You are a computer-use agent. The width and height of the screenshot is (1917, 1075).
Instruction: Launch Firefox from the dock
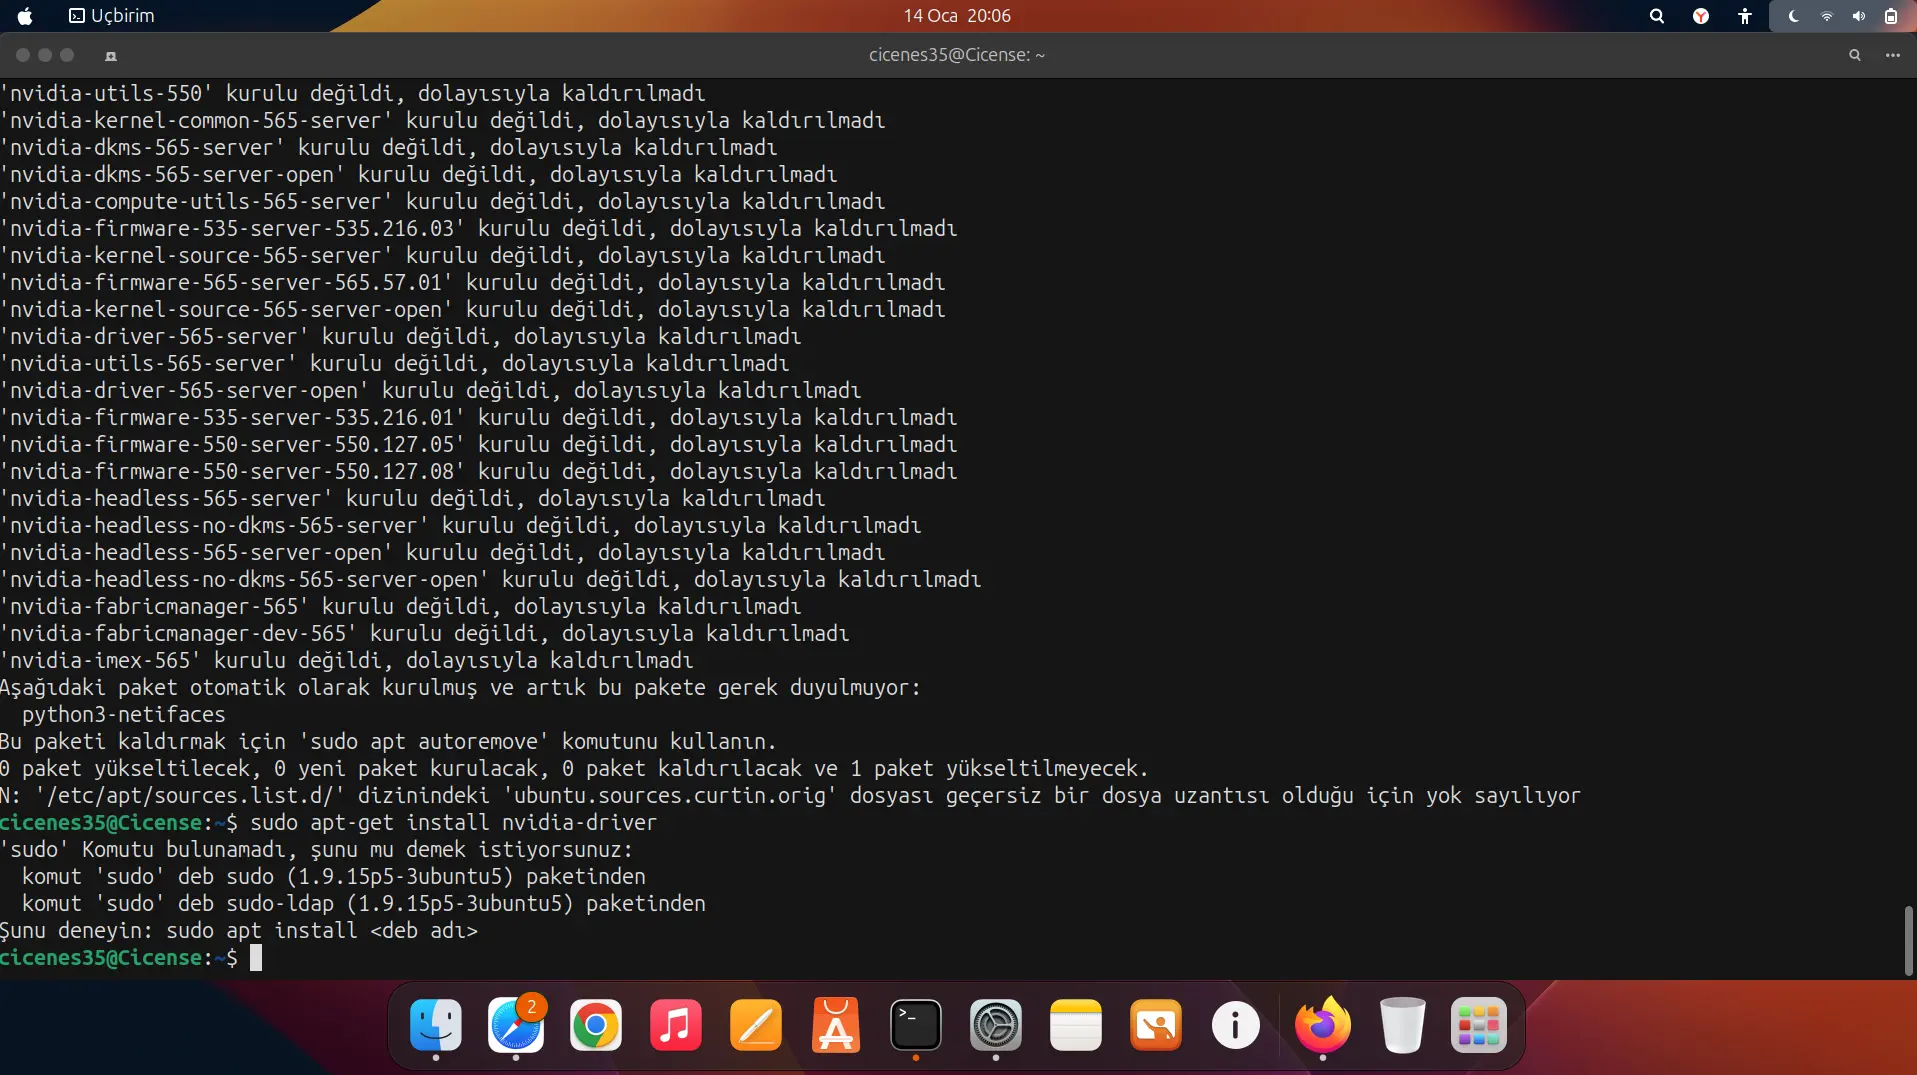[x=1323, y=1025]
